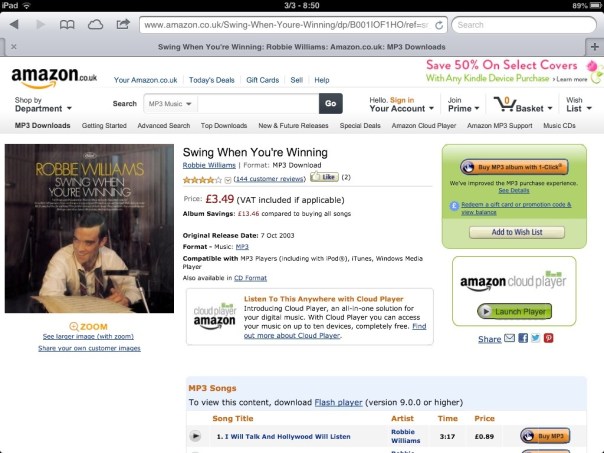Click the Add to Wish List button
This screenshot has width=604, height=453.
(x=517, y=232)
